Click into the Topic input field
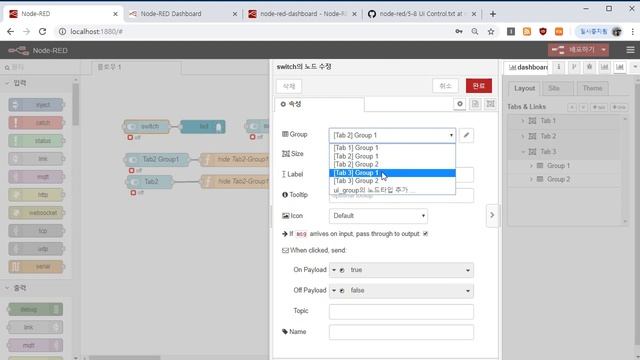 (x=401, y=311)
